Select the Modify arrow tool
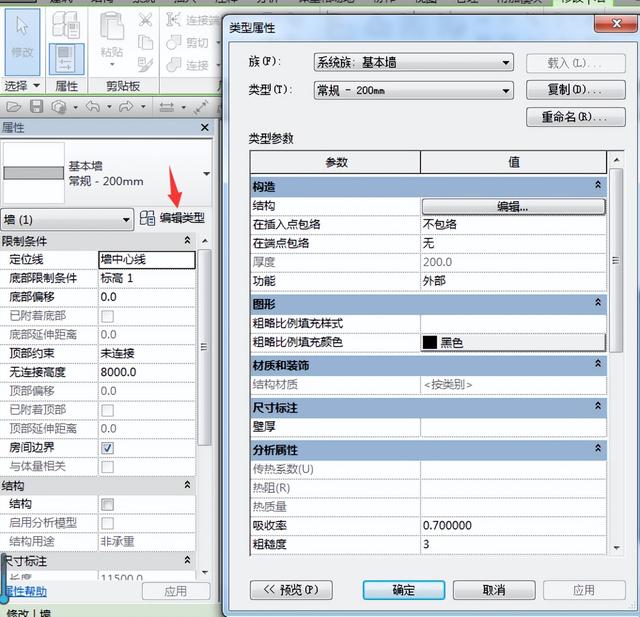Screen dimensions: 640x617 22,42
